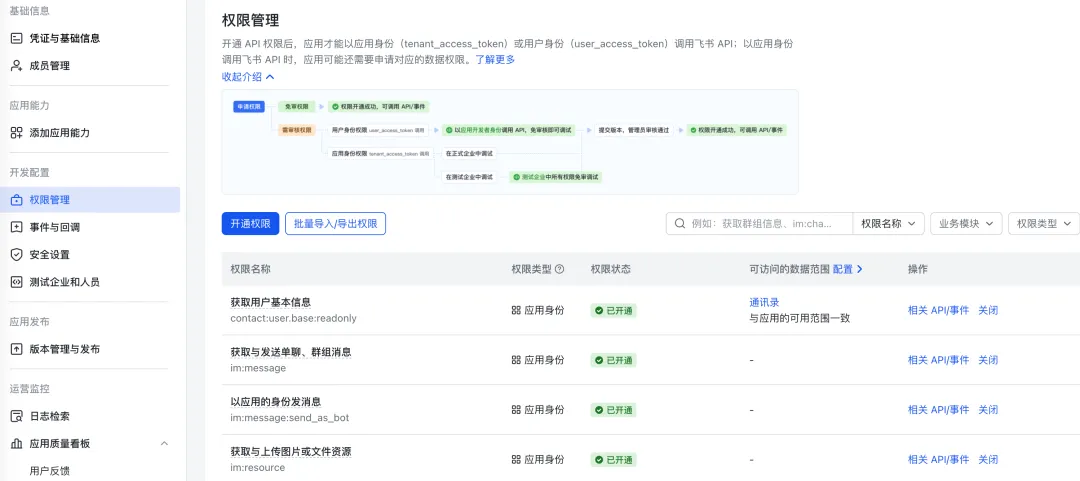Click the 添加应用能力 grid icon

17,133
